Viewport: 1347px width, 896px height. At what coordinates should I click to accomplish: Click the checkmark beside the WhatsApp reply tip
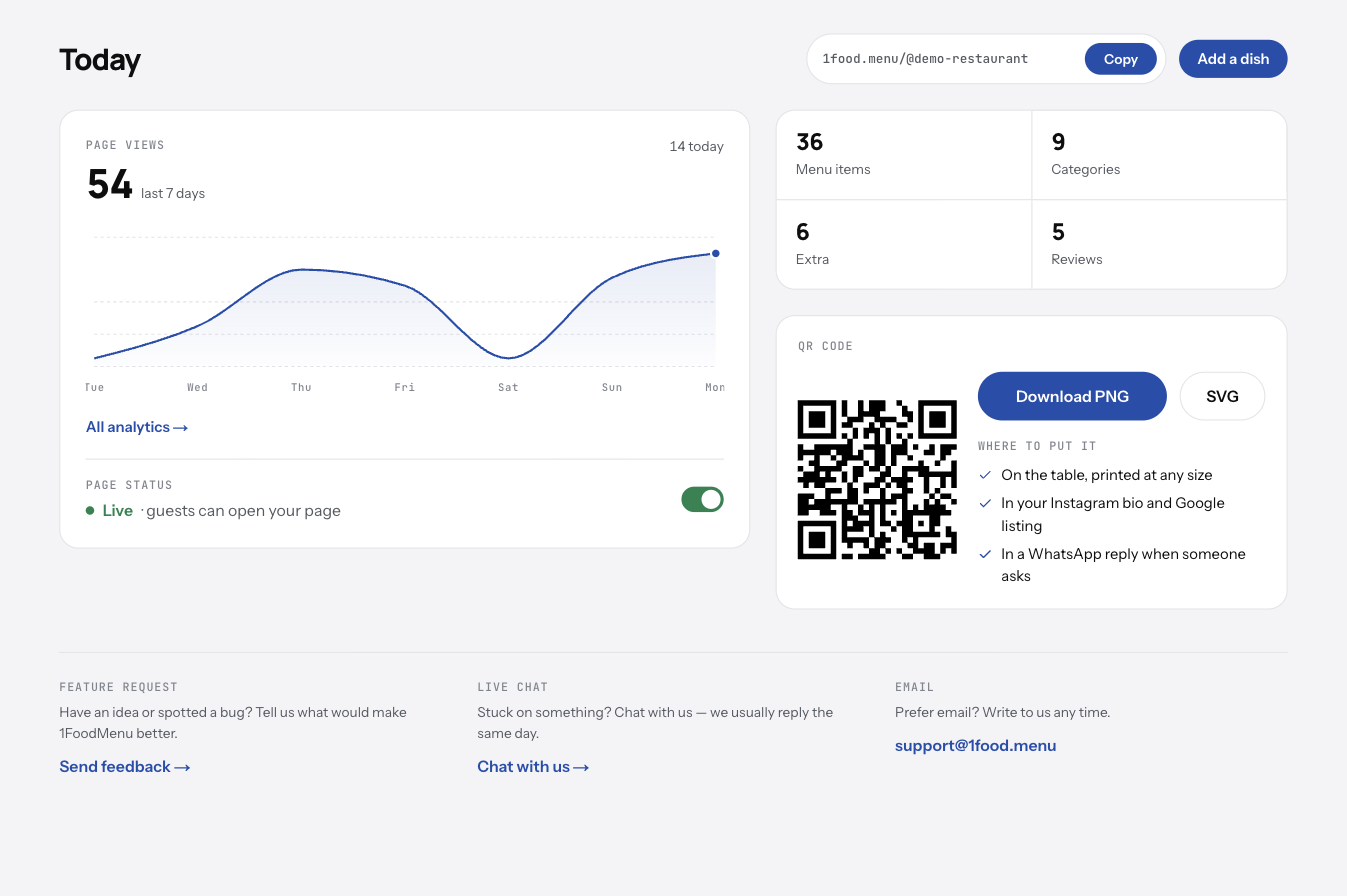point(985,554)
